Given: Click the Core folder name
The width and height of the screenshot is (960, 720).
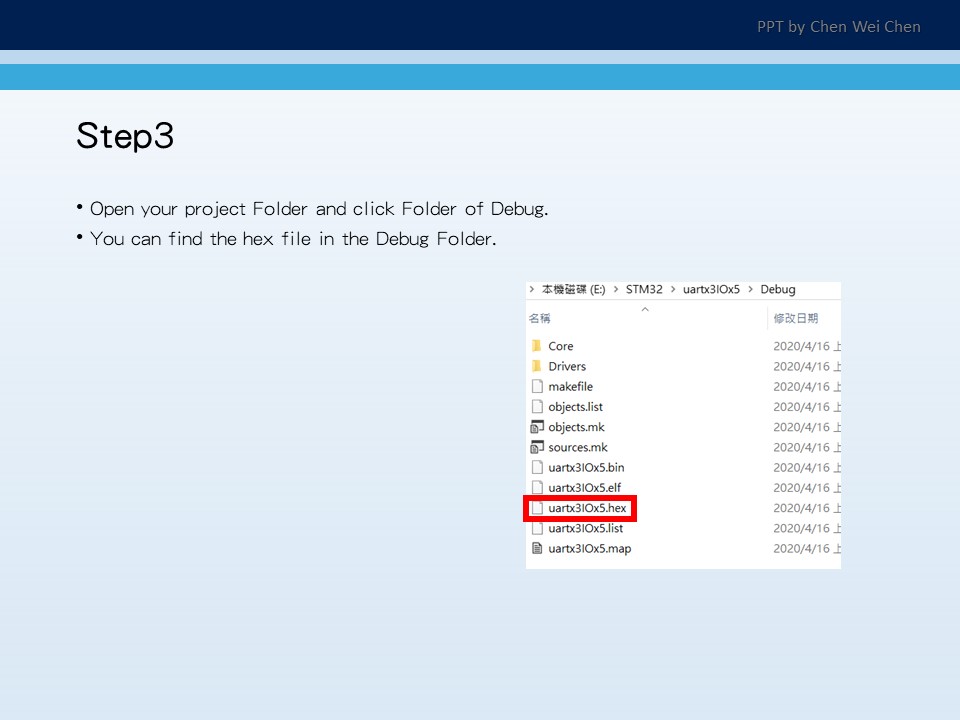Looking at the screenshot, I should (561, 346).
